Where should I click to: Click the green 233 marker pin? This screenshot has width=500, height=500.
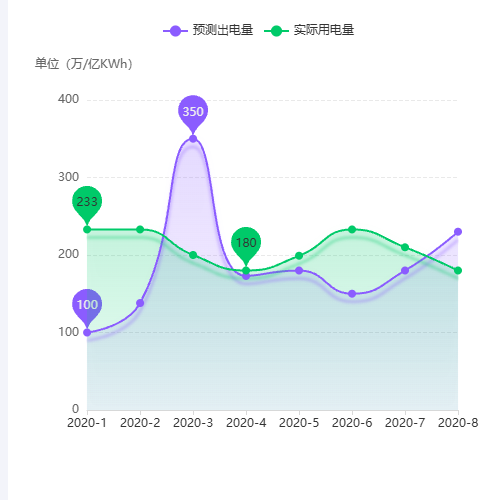87,204
